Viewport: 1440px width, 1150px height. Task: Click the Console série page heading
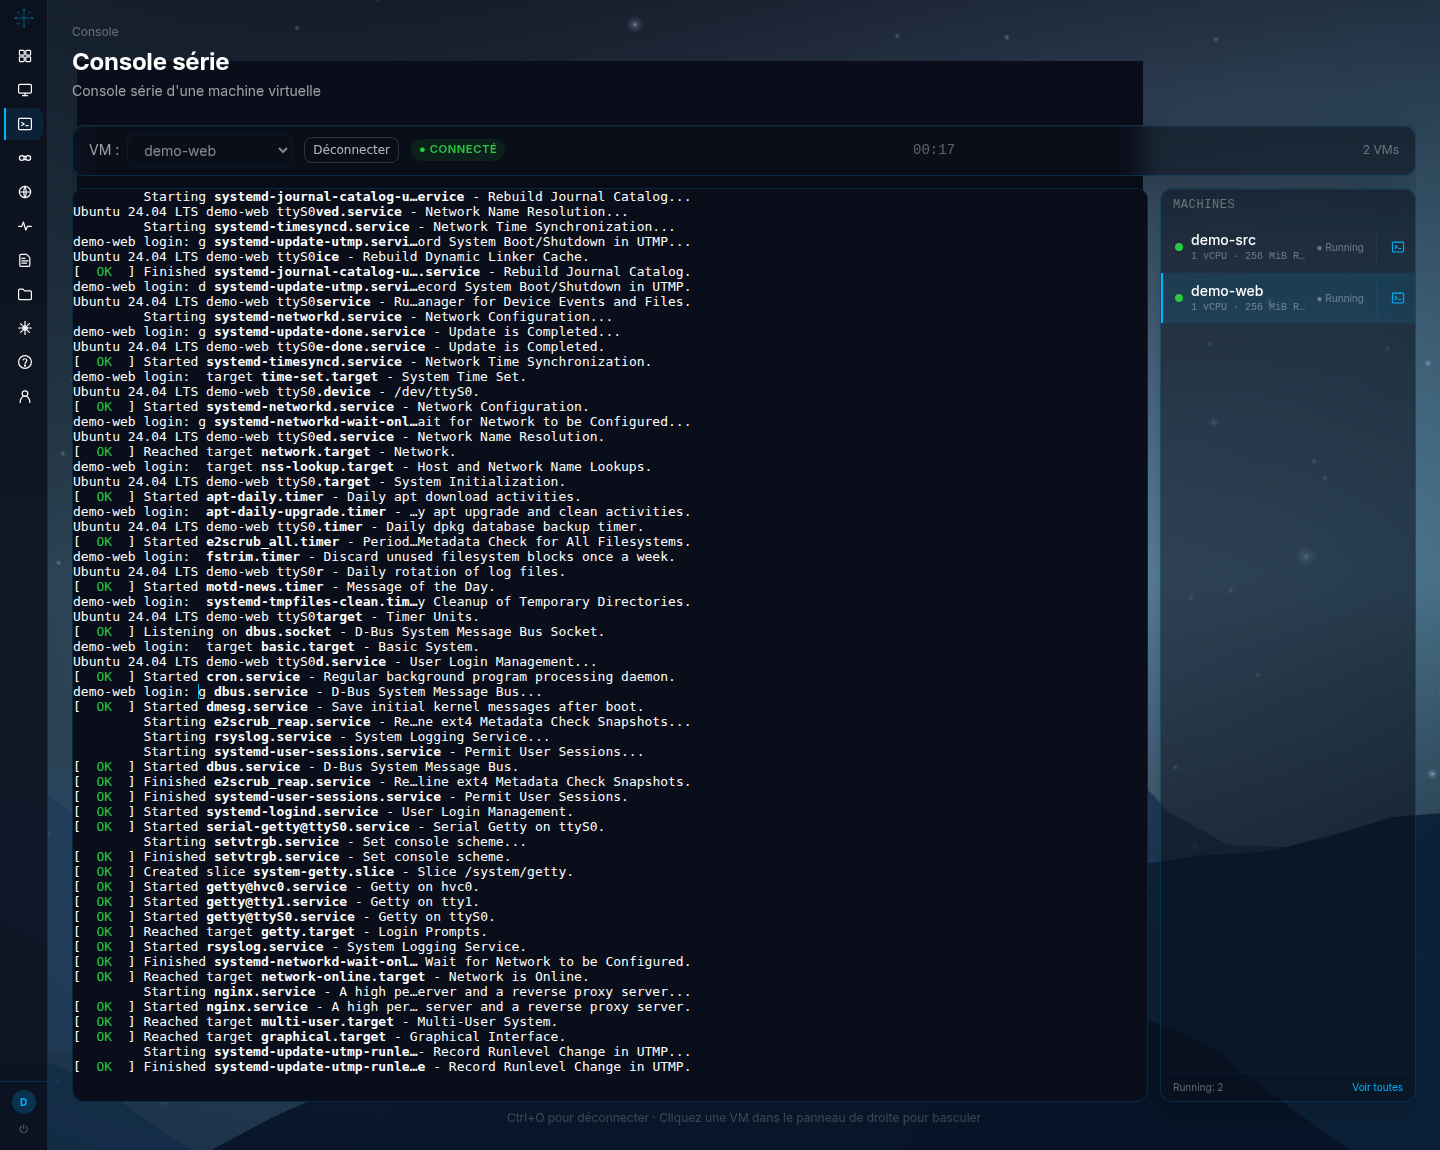click(x=151, y=62)
